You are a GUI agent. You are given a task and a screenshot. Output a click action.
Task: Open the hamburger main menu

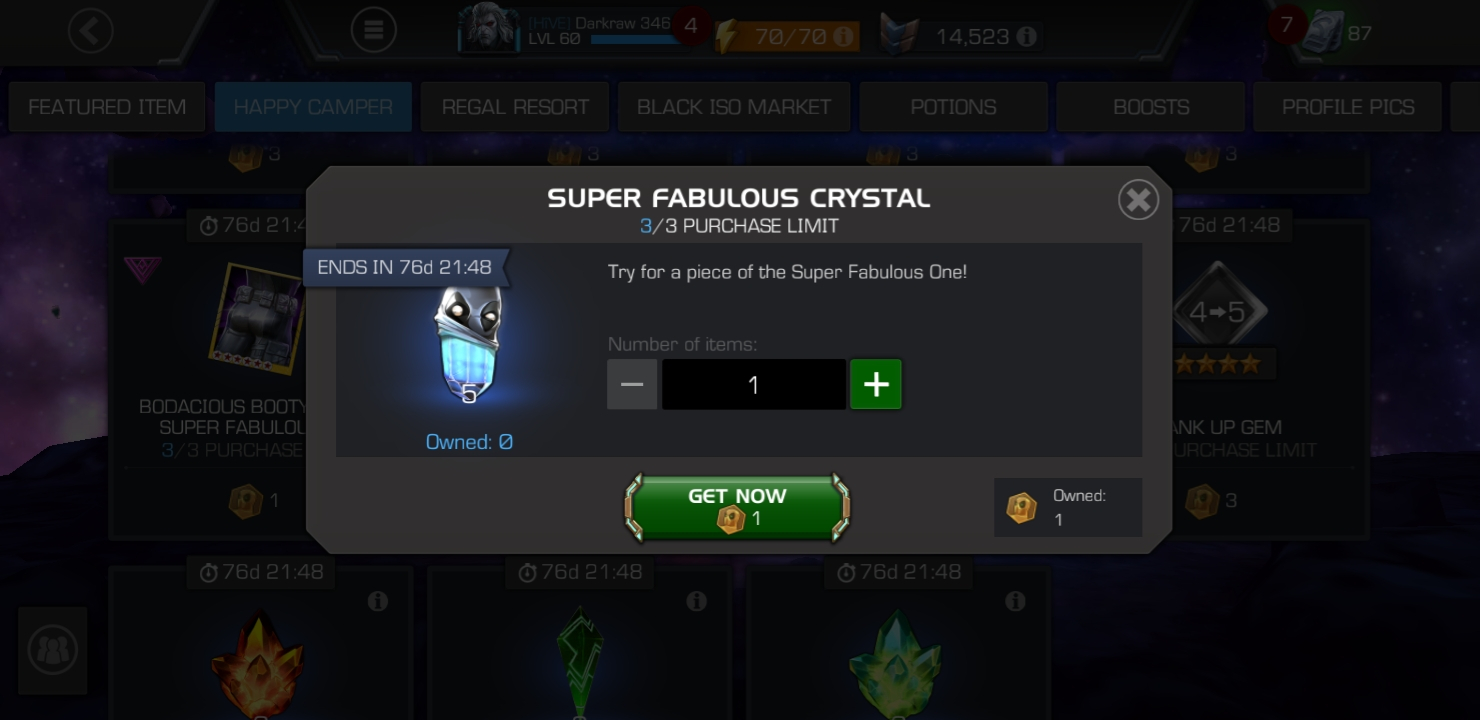[373, 32]
